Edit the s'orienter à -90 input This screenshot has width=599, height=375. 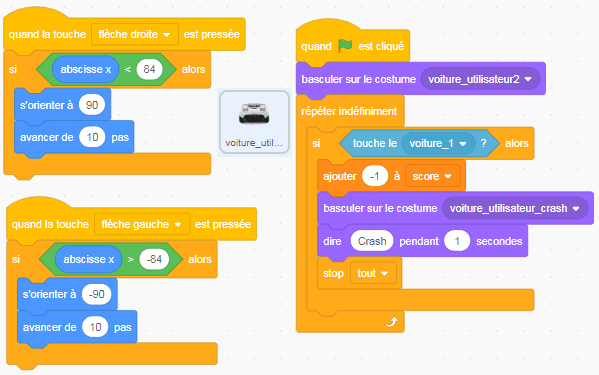coord(96,294)
